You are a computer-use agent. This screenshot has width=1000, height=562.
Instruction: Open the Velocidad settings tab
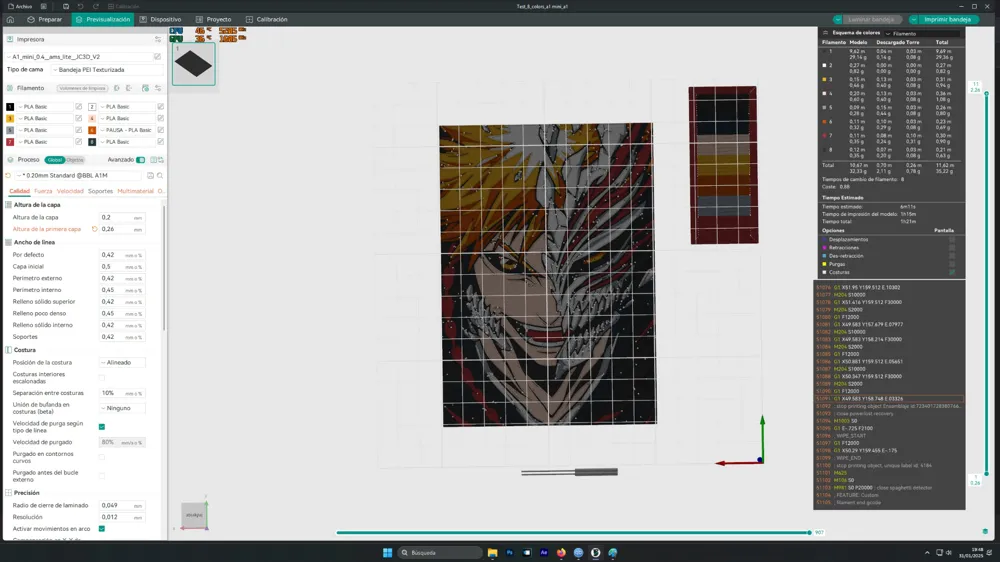pos(70,191)
